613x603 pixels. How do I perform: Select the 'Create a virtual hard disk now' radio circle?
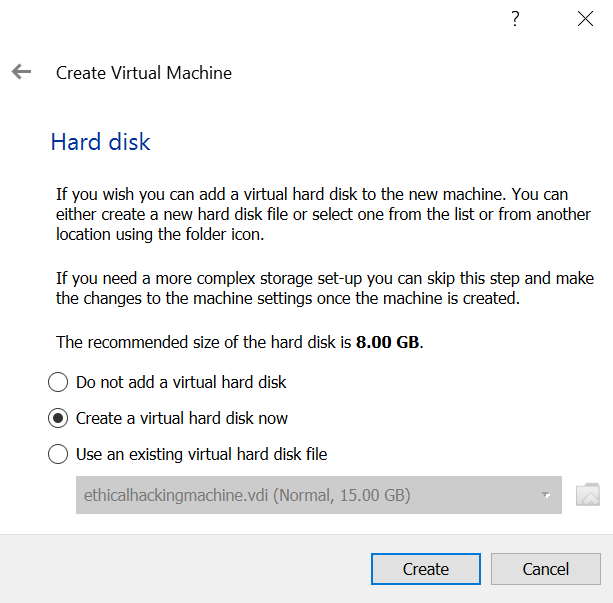(58, 418)
